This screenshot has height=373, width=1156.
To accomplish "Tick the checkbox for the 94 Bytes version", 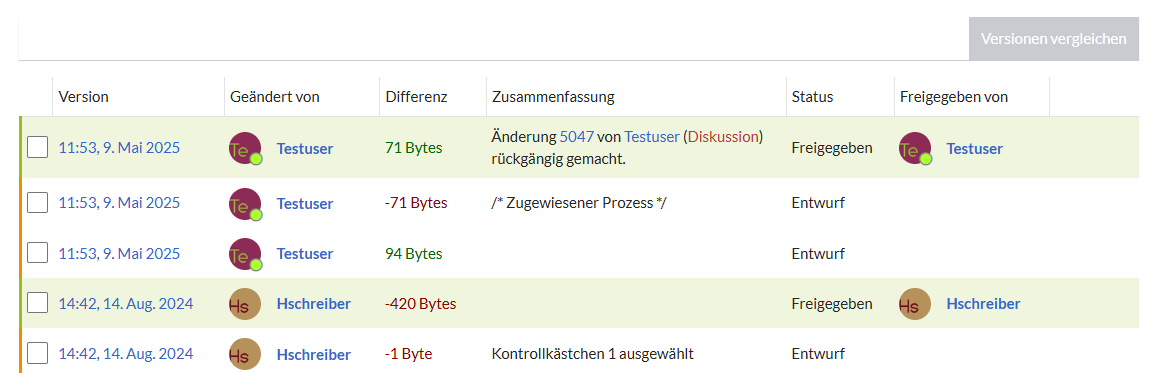I will (38, 253).
